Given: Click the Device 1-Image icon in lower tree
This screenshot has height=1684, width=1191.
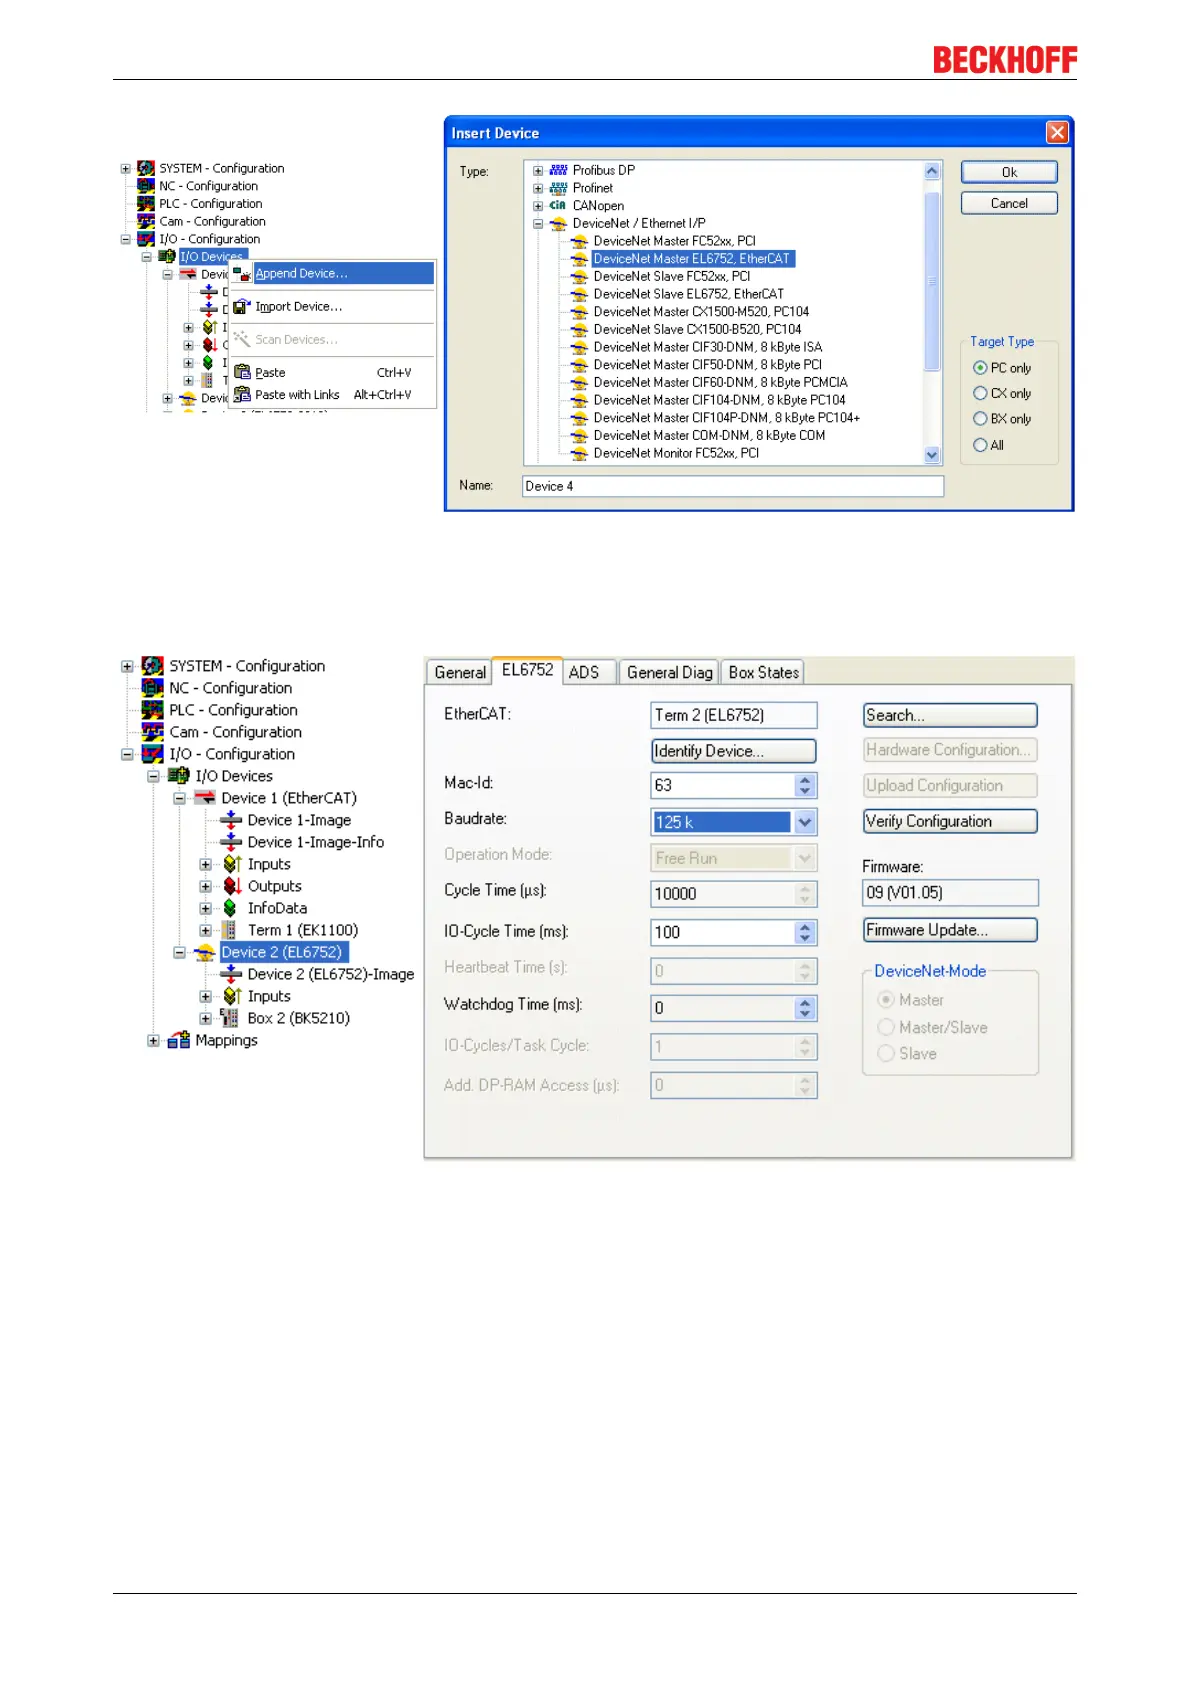Looking at the screenshot, I should coord(231,820).
